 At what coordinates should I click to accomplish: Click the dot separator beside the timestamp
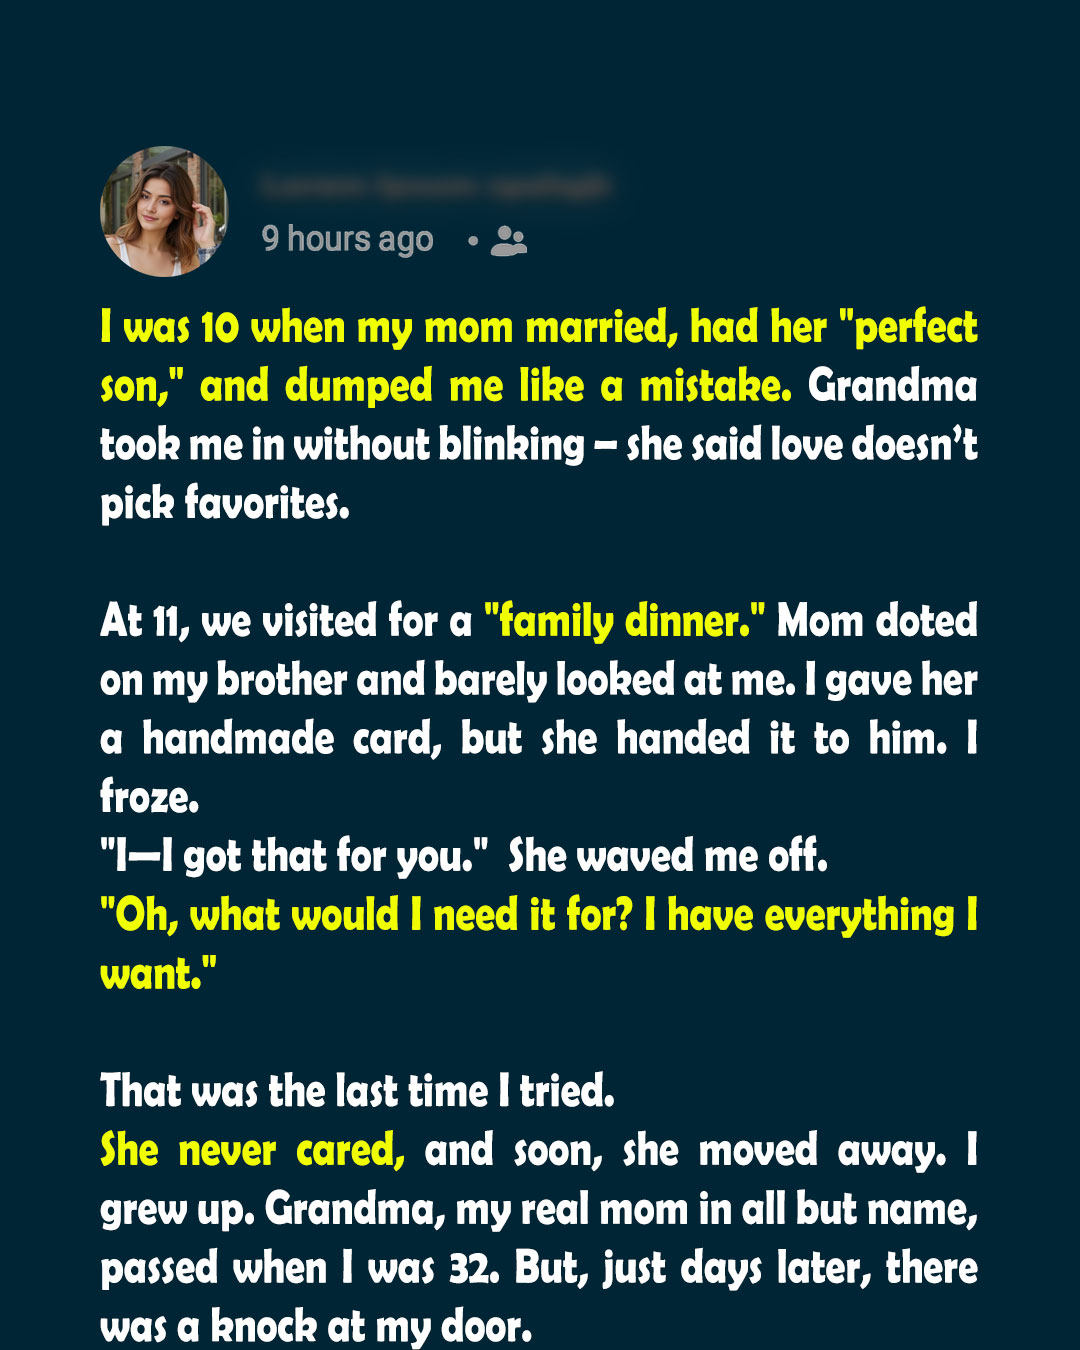[473, 240]
